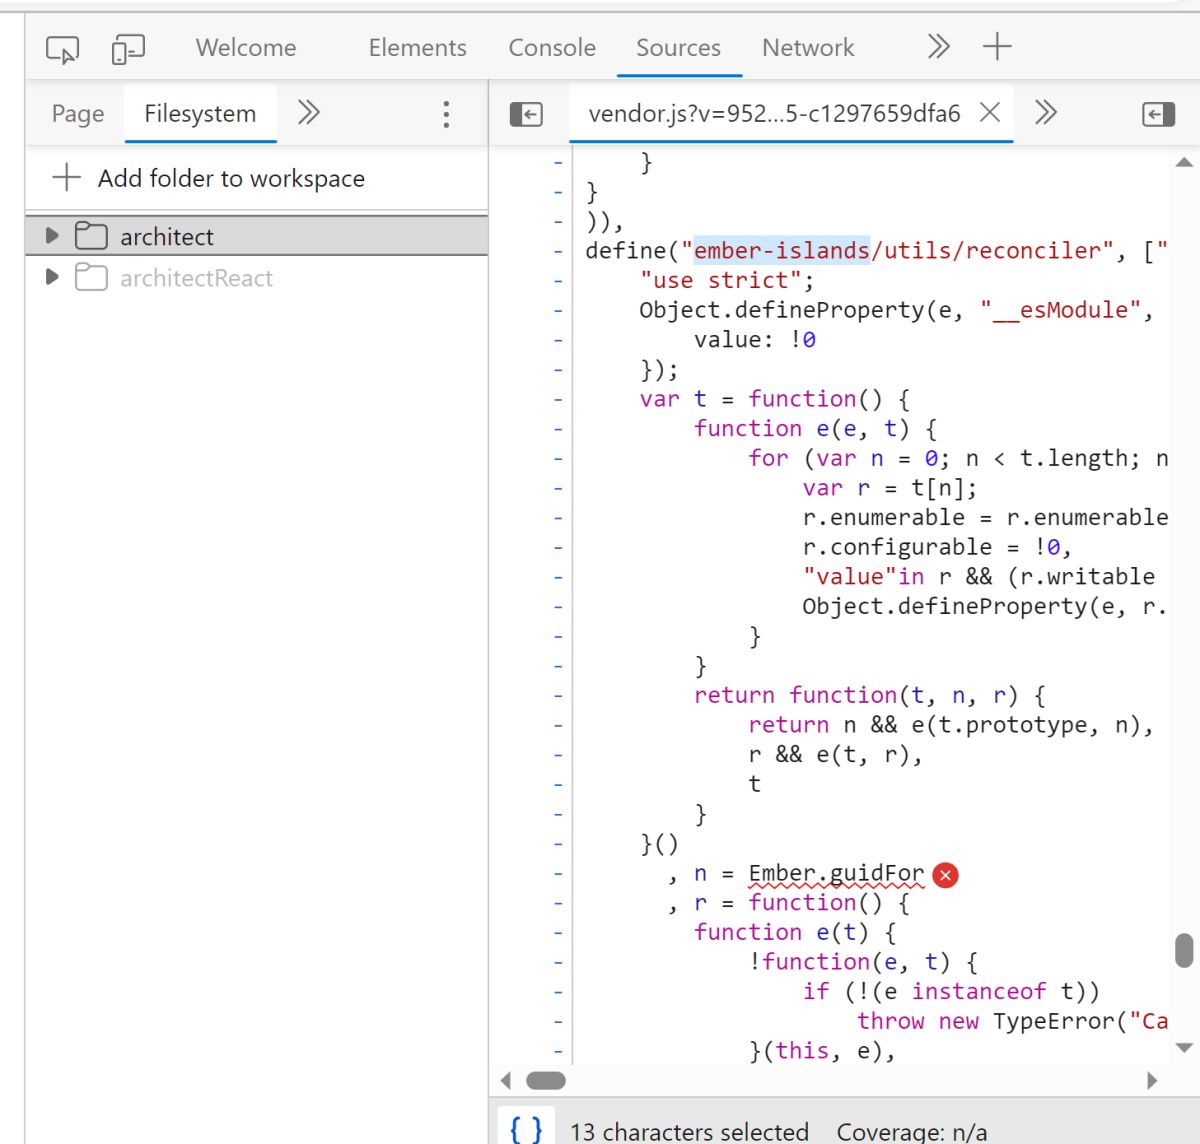The image size is (1200, 1144).
Task: Click the 'value: !0' code line
Action: [755, 340]
